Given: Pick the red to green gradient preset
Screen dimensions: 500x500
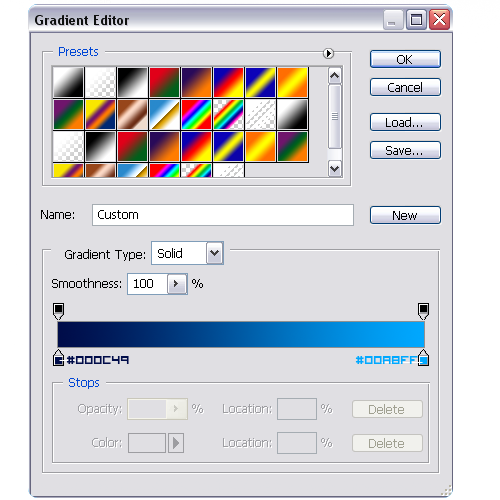Looking at the screenshot, I should 164,82.
